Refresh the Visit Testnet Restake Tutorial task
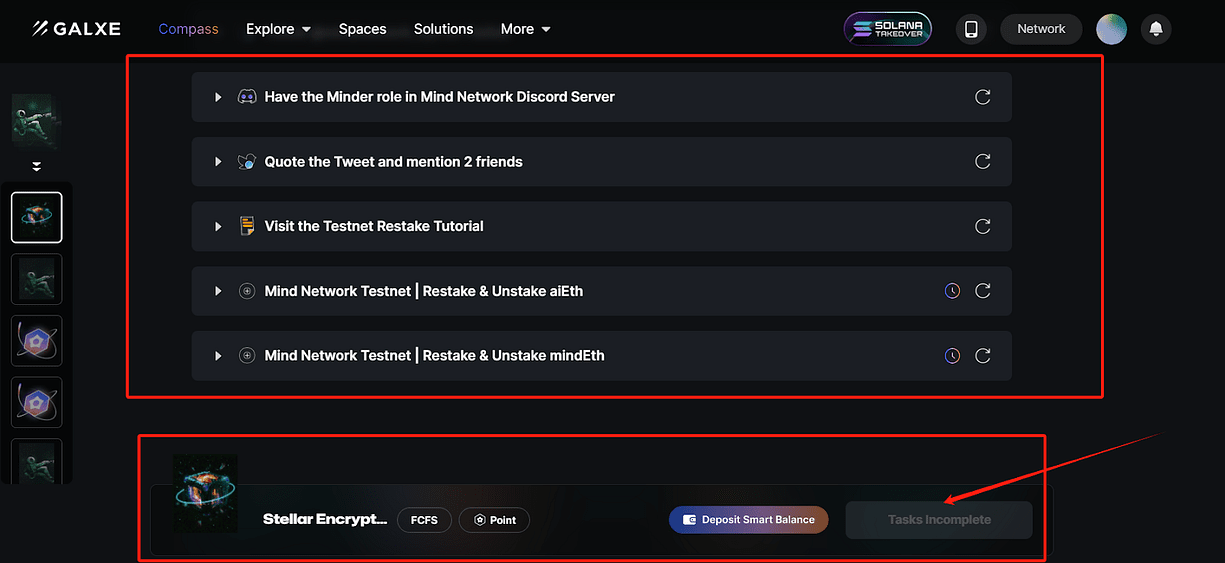This screenshot has width=1225, height=563. pos(983,227)
